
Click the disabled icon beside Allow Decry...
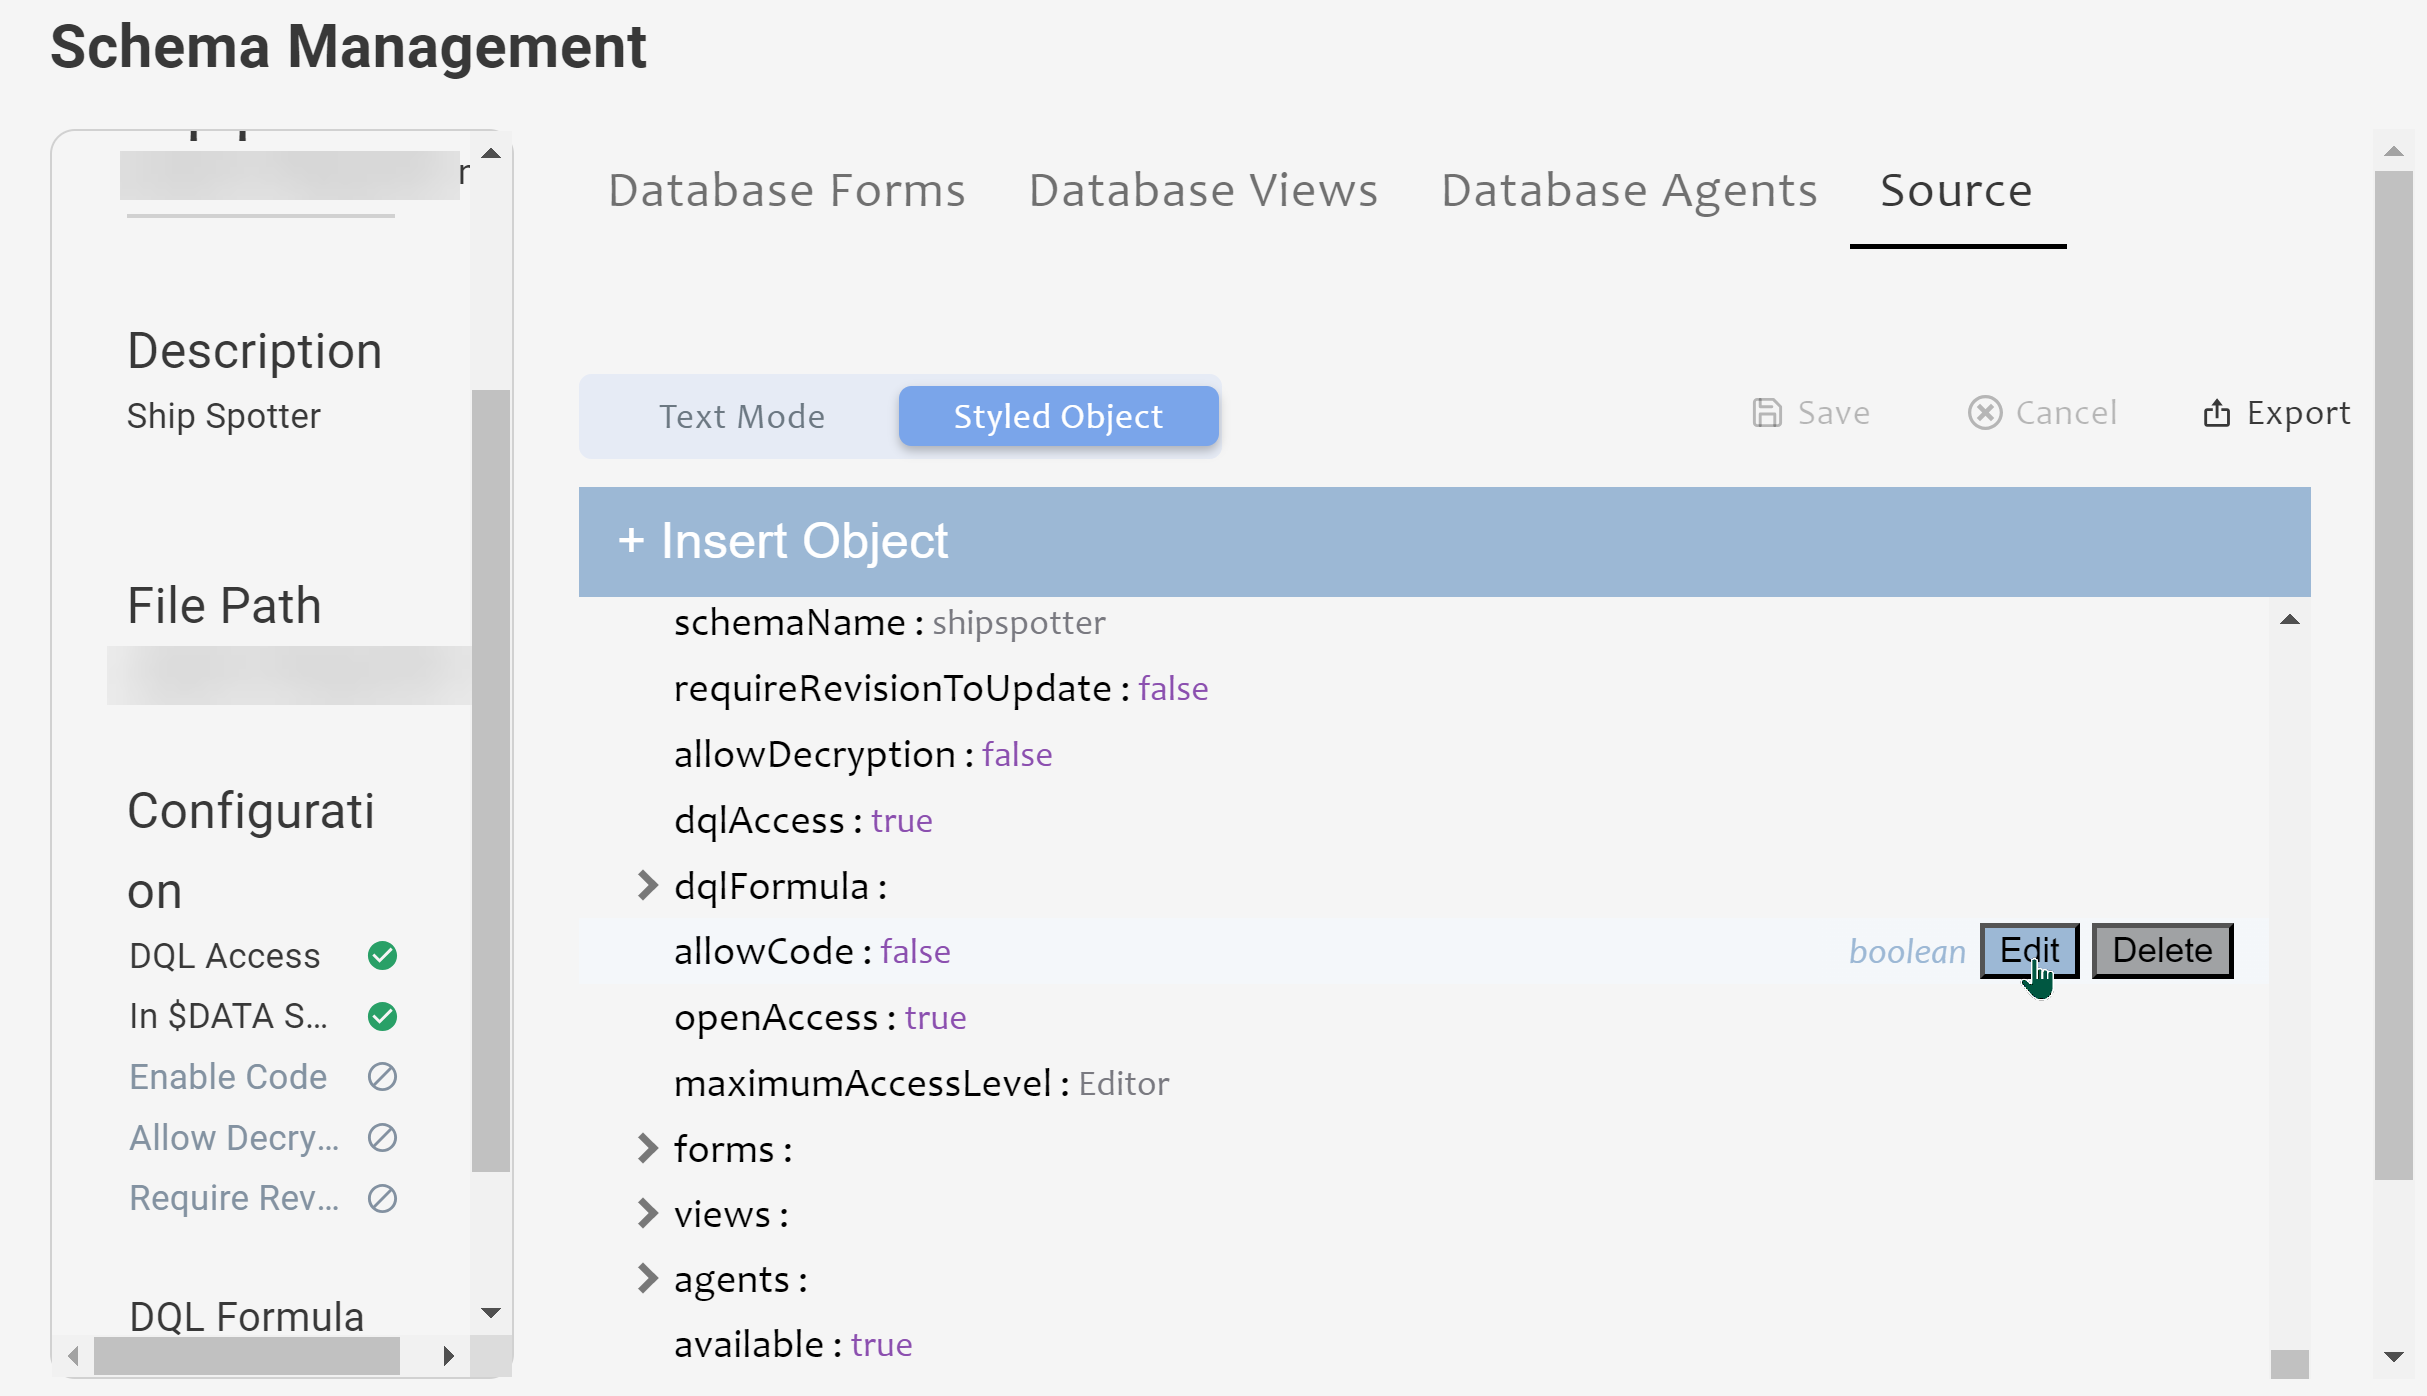[382, 1138]
